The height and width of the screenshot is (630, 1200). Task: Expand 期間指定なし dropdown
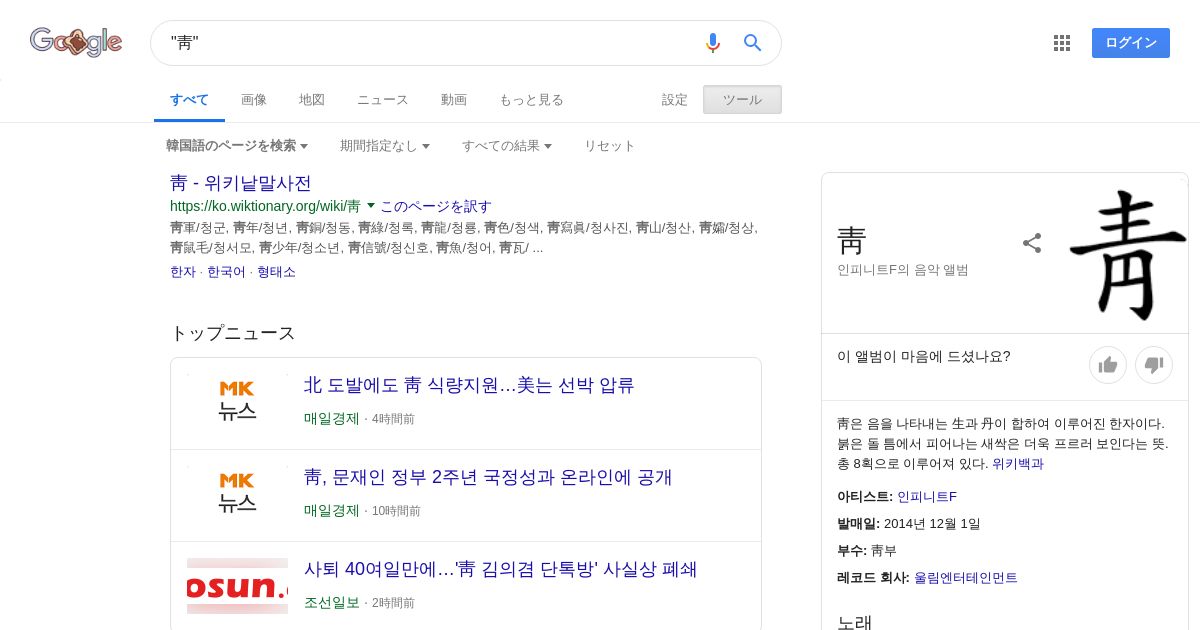point(385,146)
